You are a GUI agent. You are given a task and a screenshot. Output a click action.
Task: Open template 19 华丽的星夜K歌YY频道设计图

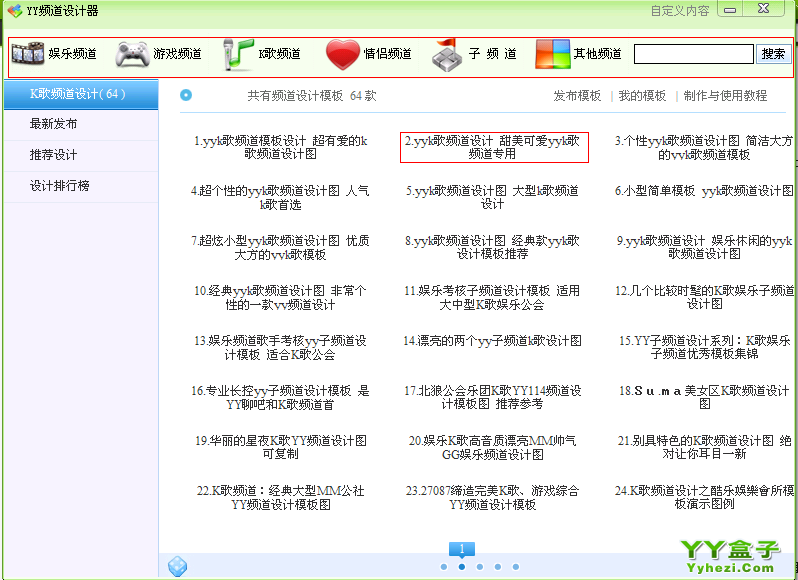pyautogui.click(x=280, y=447)
